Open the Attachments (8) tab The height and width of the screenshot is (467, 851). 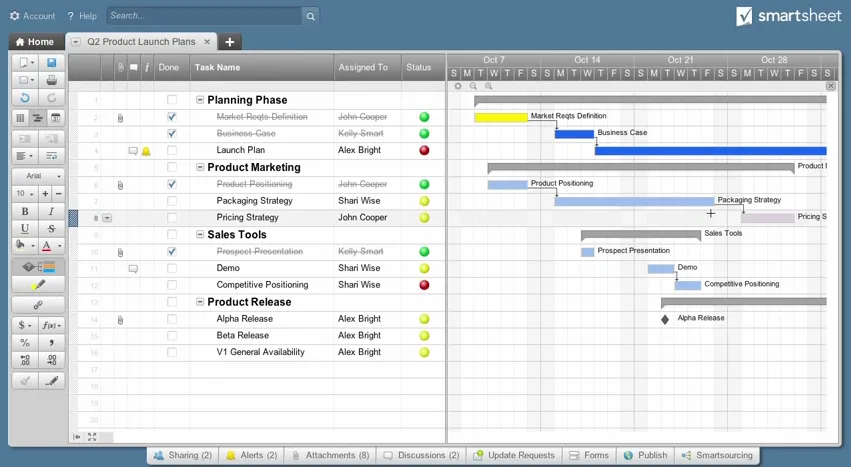pos(330,456)
